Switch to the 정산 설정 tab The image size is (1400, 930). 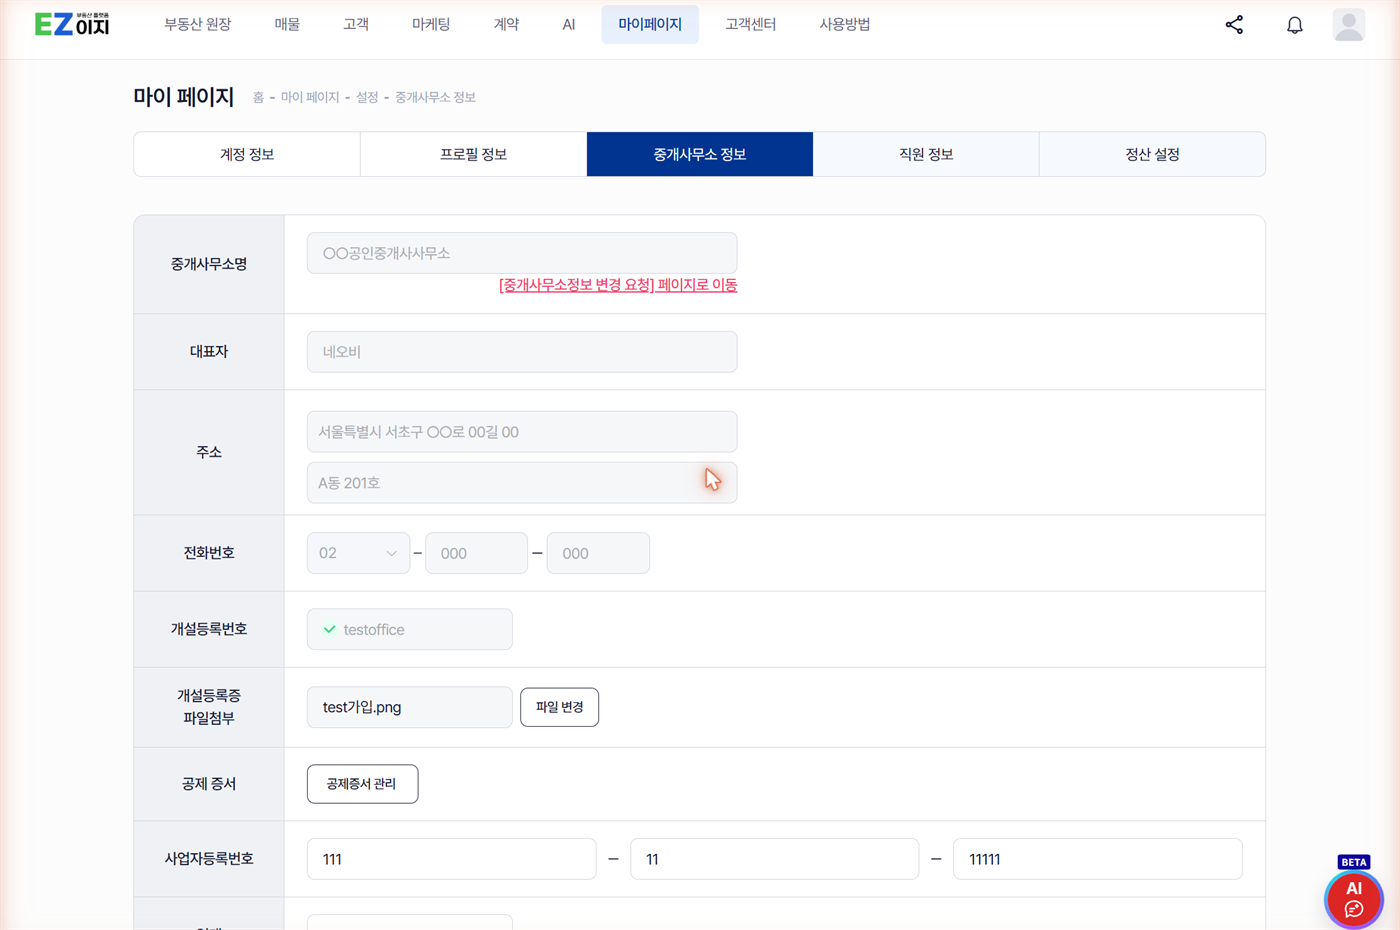tap(1152, 154)
